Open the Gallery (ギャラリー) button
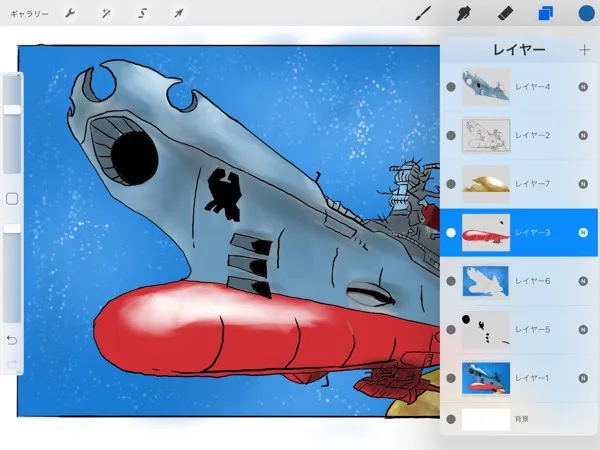Viewport: 600px width, 450px height. pyautogui.click(x=29, y=14)
